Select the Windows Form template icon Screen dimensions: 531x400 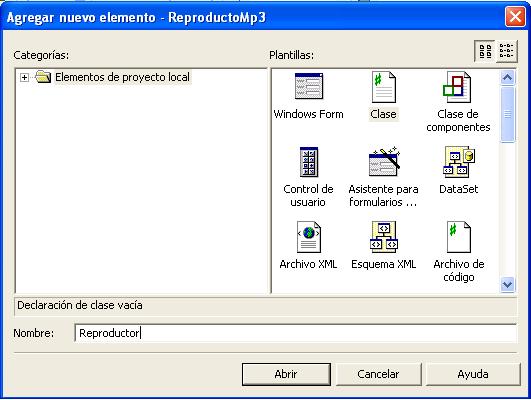coord(309,86)
